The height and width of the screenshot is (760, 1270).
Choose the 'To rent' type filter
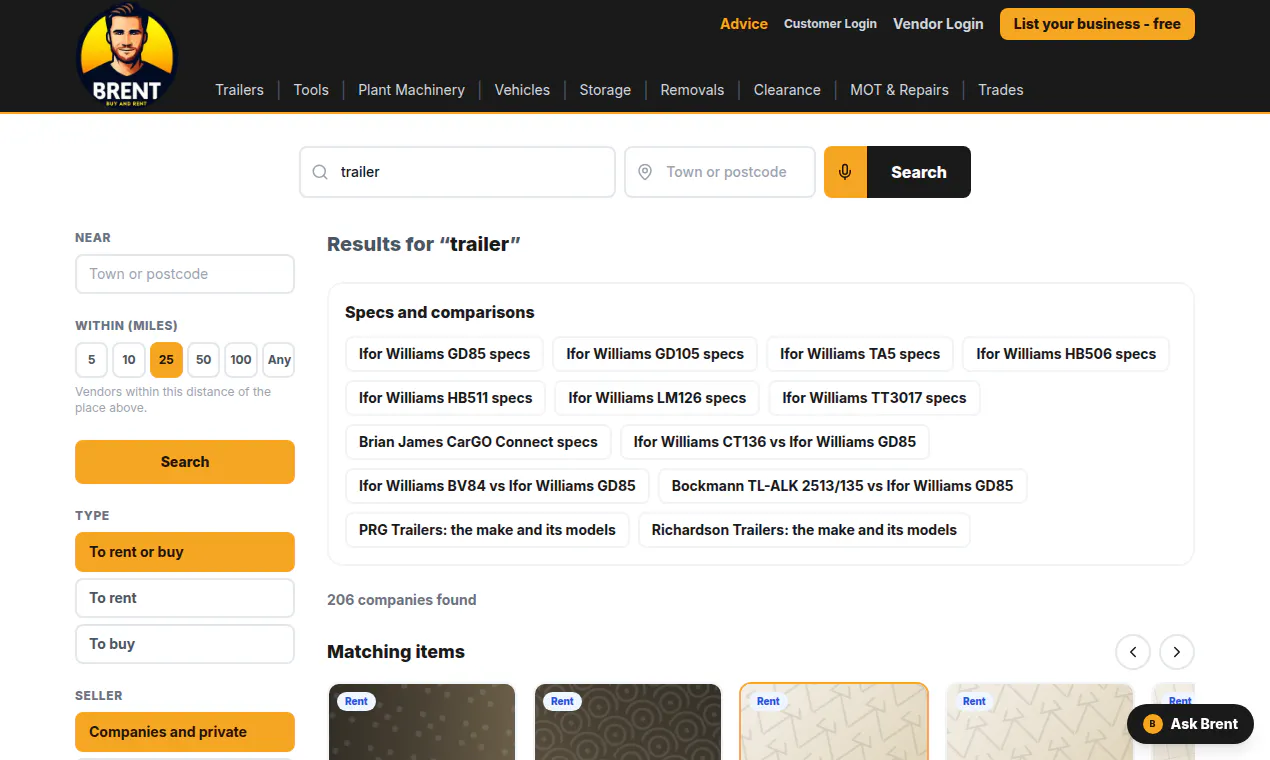(x=185, y=598)
